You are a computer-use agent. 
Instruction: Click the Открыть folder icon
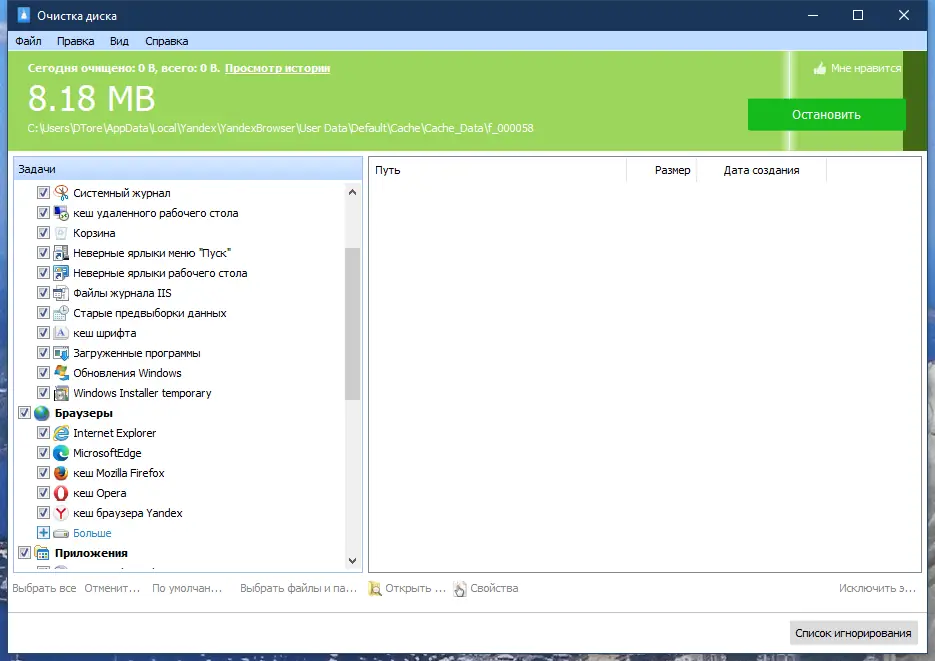(x=374, y=588)
